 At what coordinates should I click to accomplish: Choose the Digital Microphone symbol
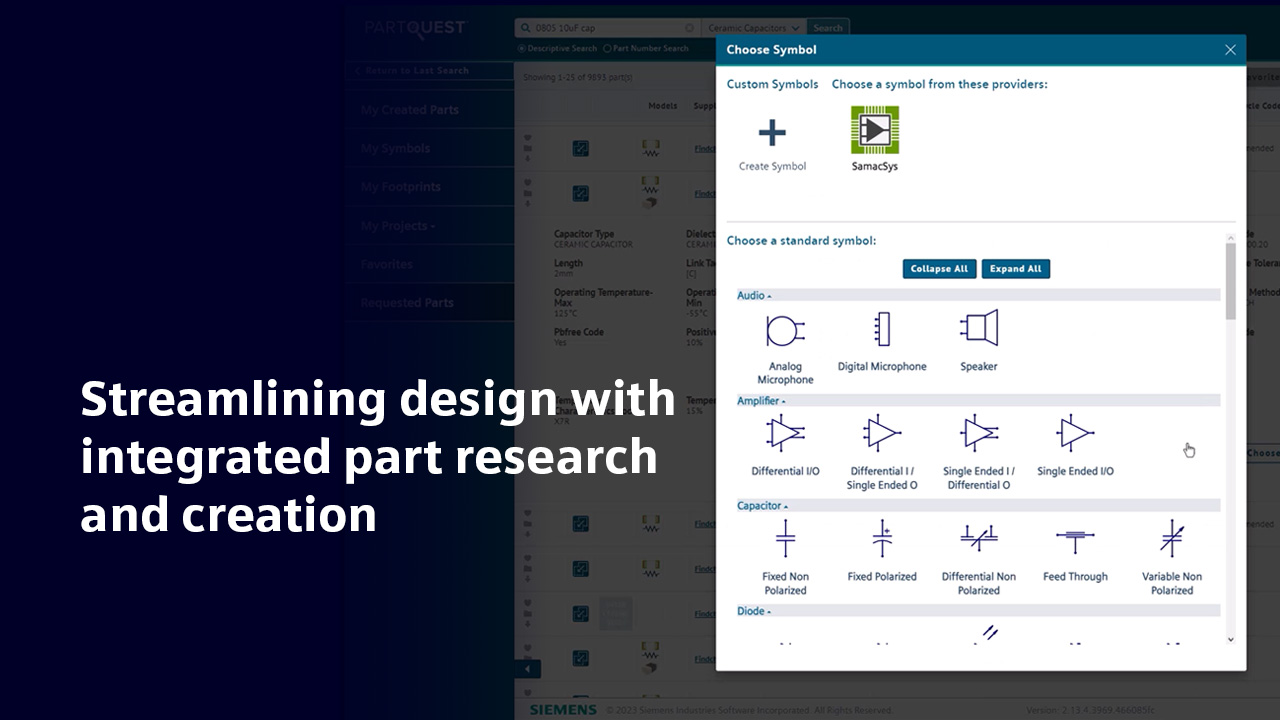[881, 329]
